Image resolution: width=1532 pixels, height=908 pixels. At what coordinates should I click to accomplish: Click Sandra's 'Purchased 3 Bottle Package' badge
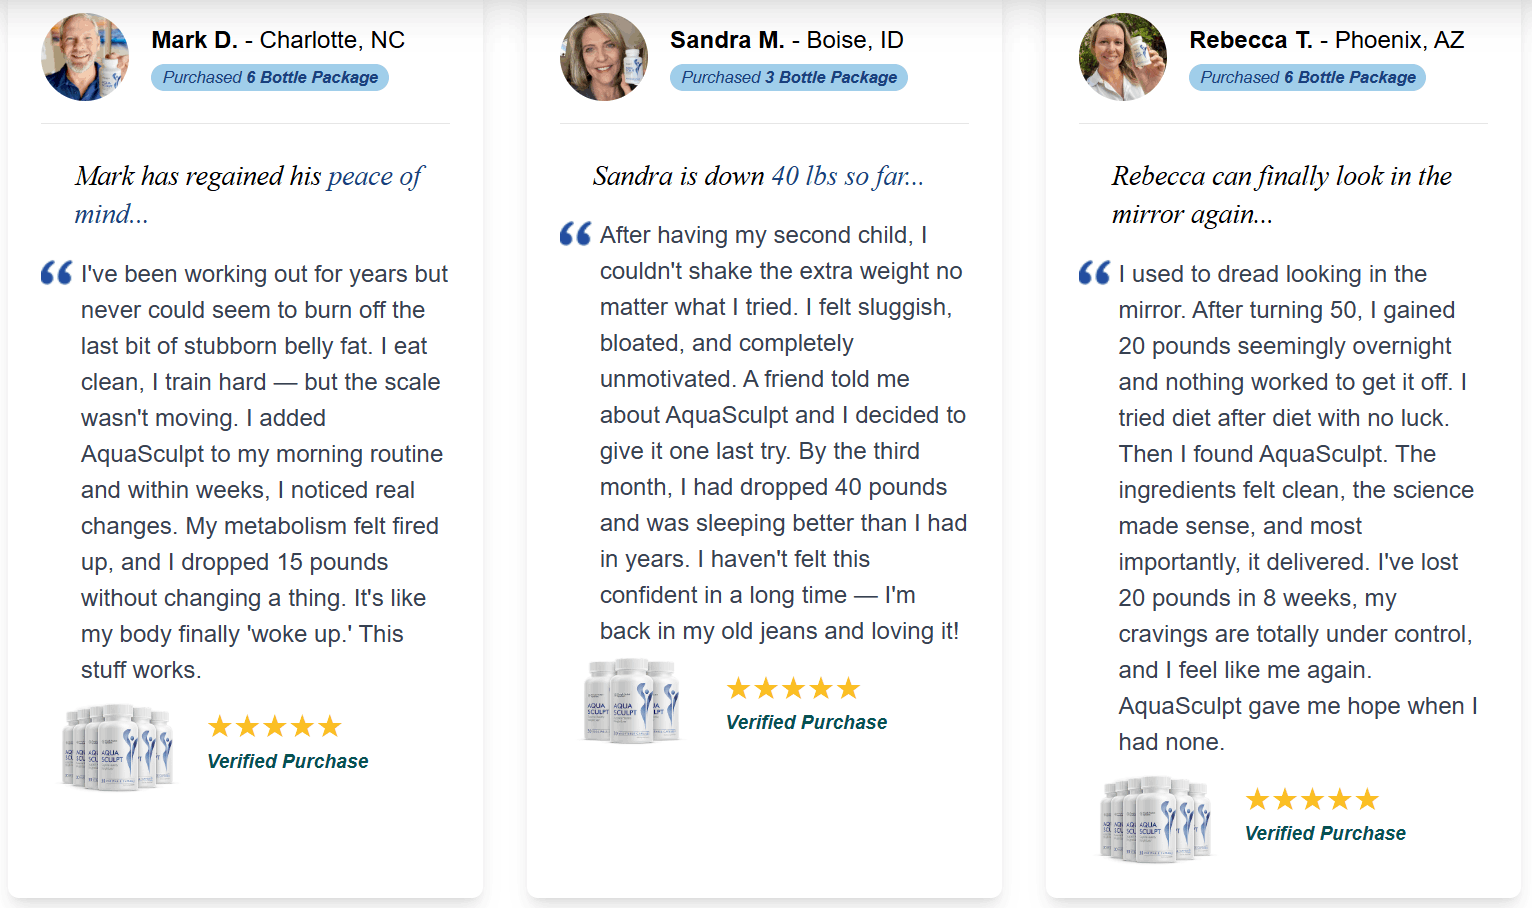coord(789,78)
